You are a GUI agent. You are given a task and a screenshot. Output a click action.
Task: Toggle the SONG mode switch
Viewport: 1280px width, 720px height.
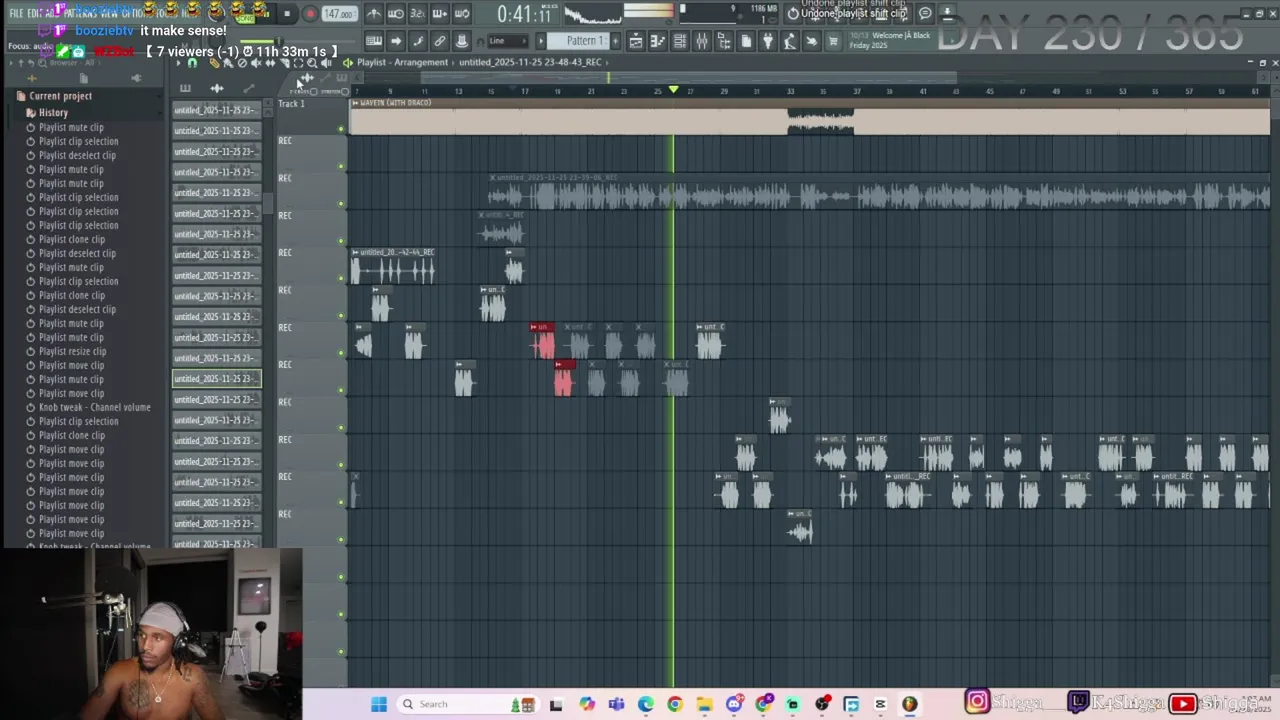[x=245, y=19]
